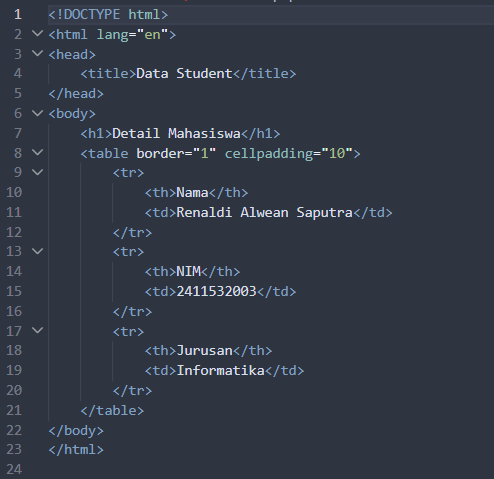Click the closing table tag
Screen dimensions: 494x479
[x=112, y=411]
